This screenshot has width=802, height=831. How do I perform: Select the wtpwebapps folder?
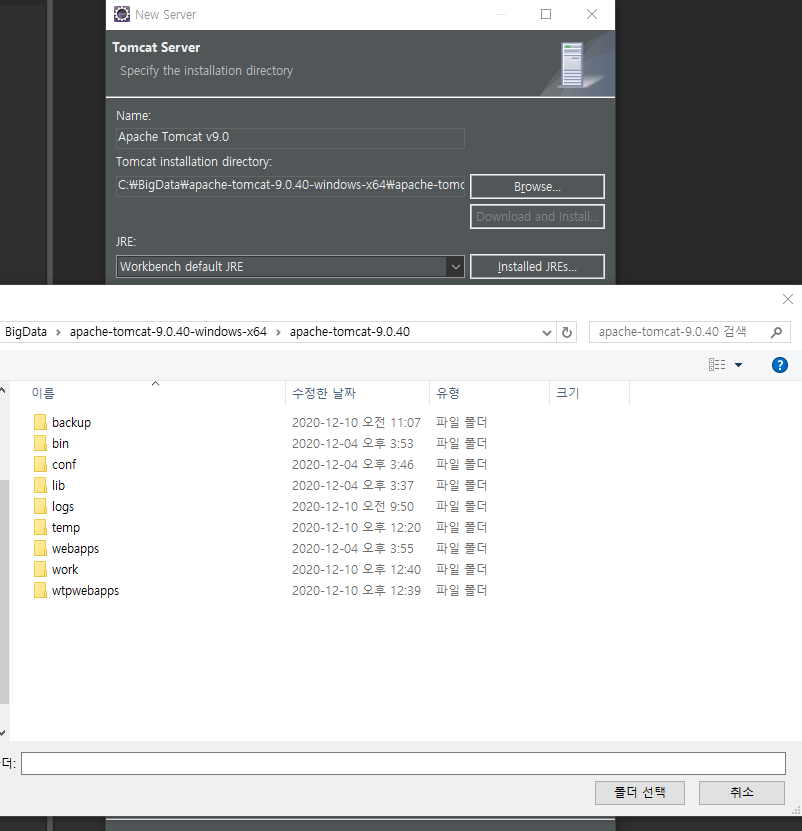[x=85, y=591]
